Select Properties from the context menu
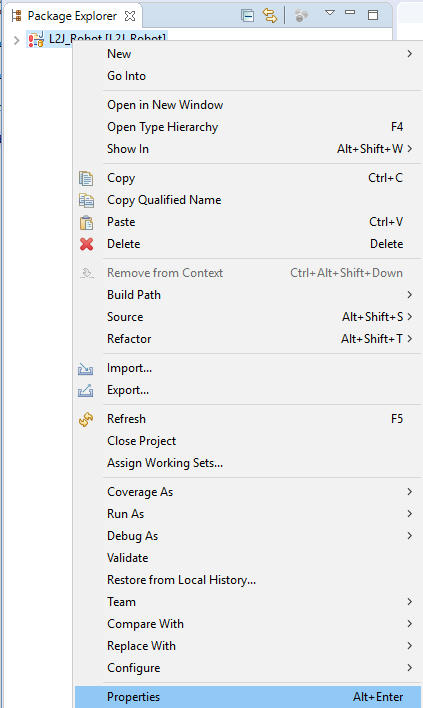This screenshot has height=708, width=423. 247,697
